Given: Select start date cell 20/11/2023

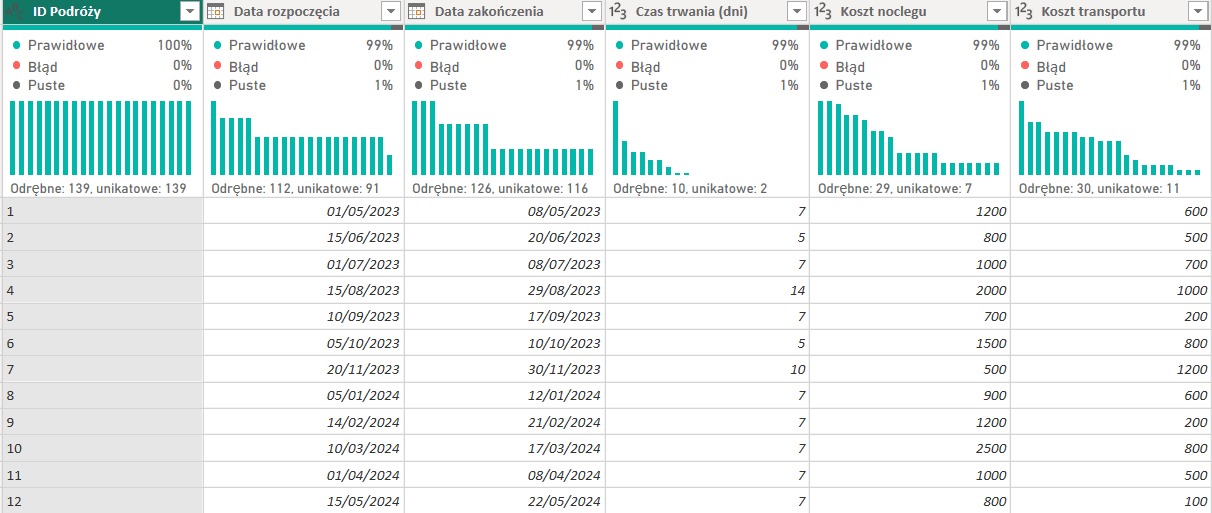Looking at the screenshot, I should coord(304,369).
